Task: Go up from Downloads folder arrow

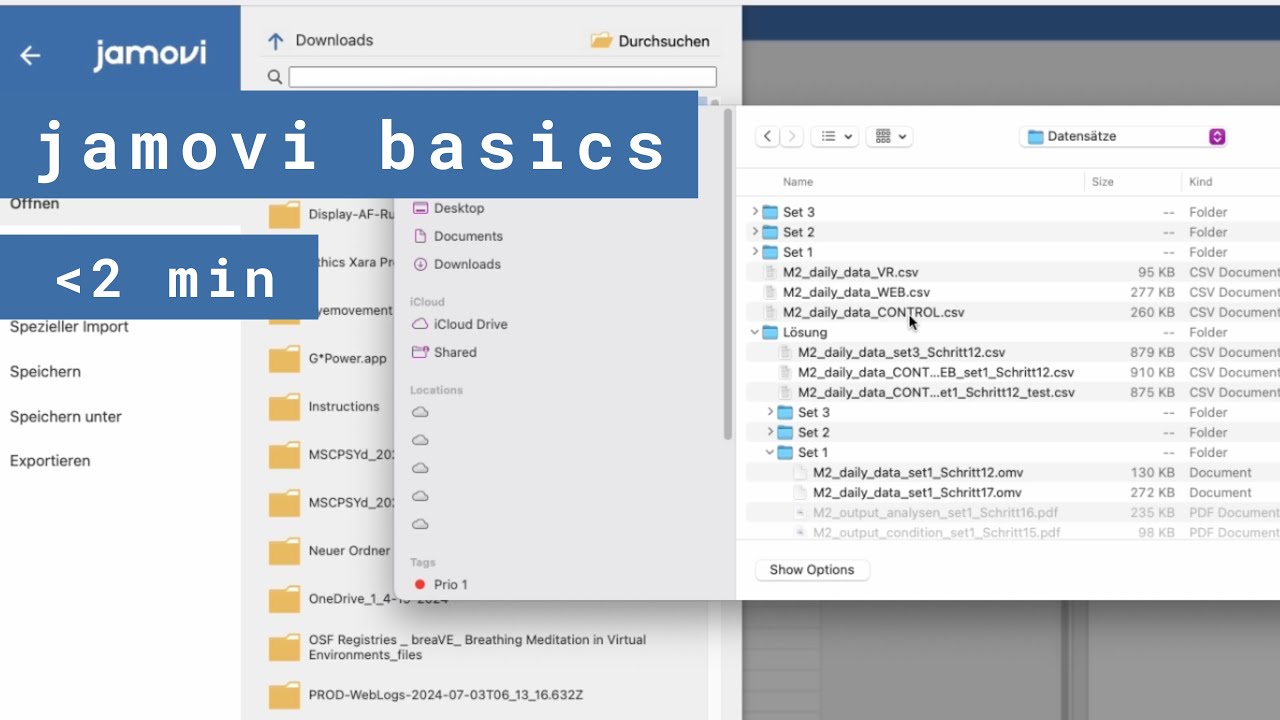Action: [x=276, y=41]
